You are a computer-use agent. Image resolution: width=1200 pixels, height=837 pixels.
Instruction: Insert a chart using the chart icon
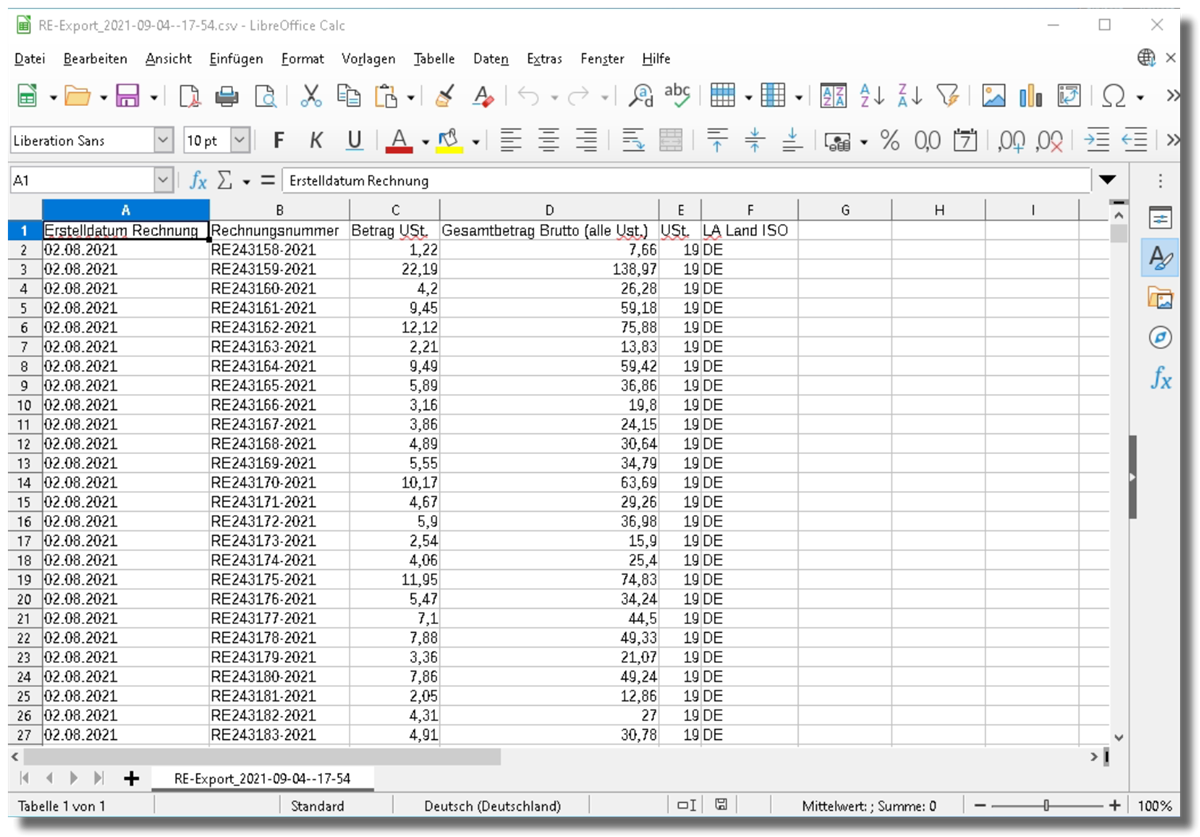[1031, 96]
